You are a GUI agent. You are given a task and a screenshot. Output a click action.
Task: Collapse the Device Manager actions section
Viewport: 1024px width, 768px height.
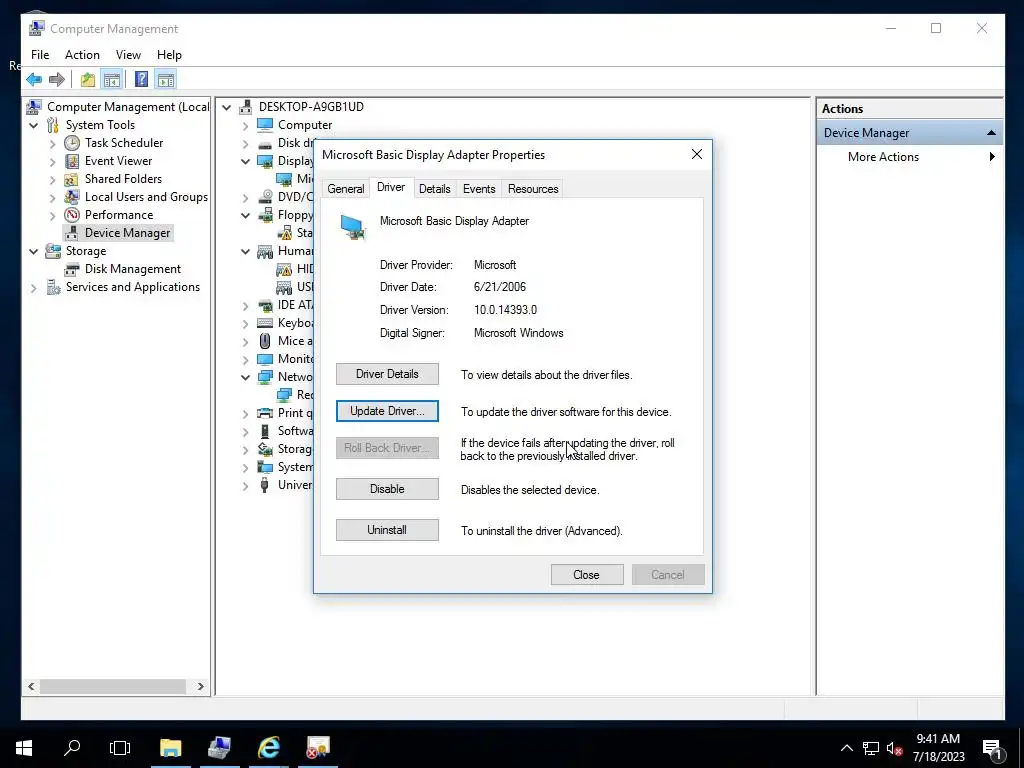tap(991, 133)
